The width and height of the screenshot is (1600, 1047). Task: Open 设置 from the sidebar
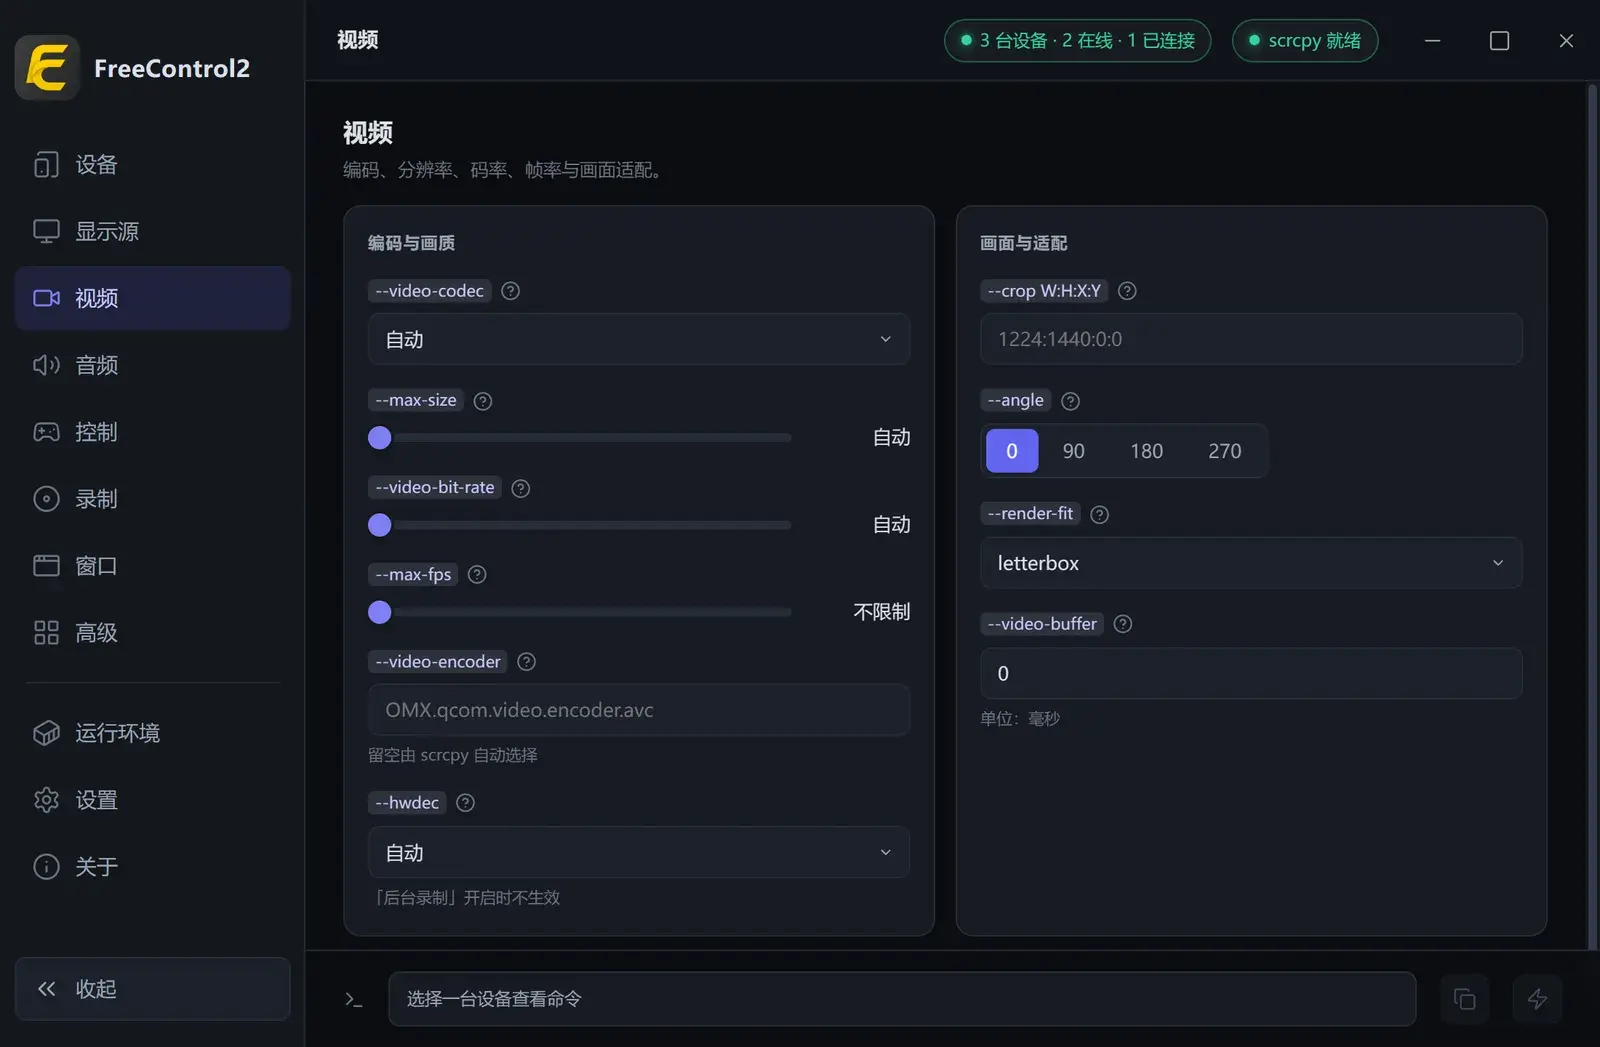tap(153, 800)
